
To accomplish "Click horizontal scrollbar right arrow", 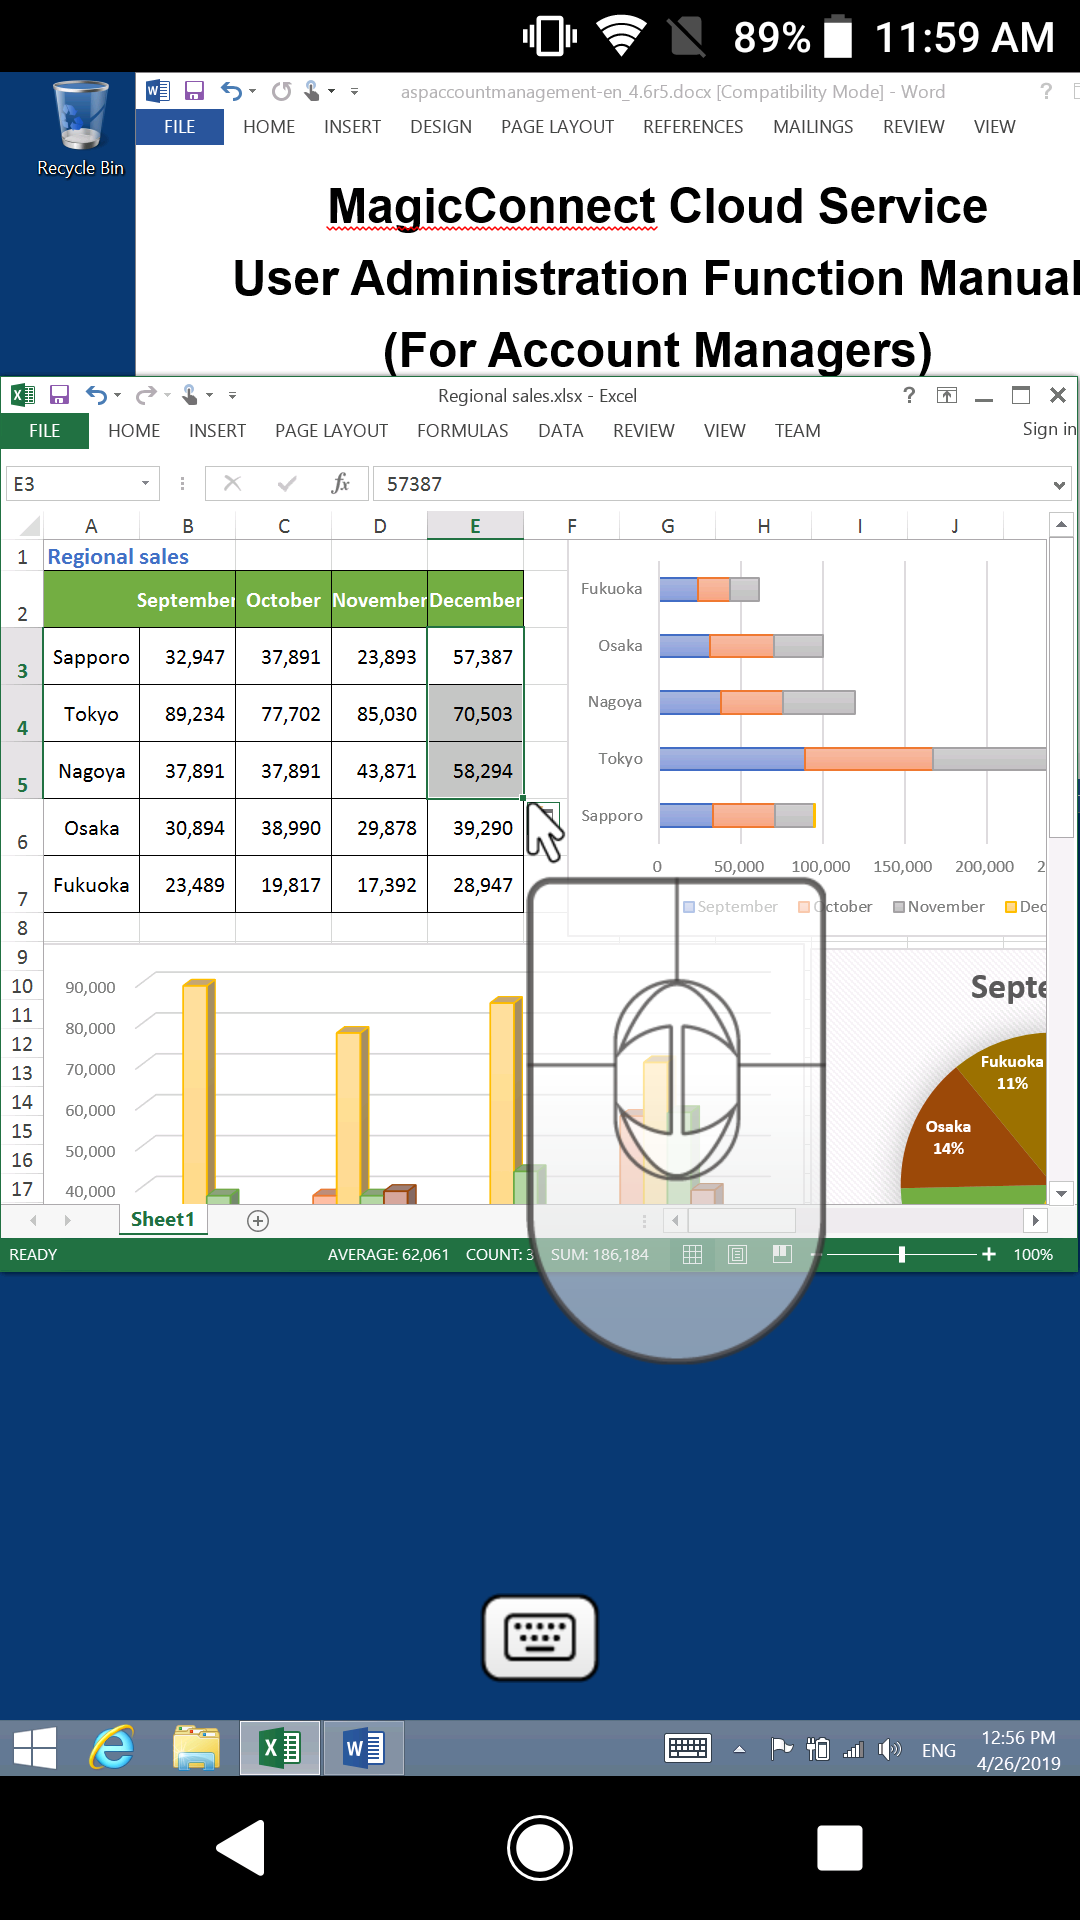I will [x=1035, y=1220].
